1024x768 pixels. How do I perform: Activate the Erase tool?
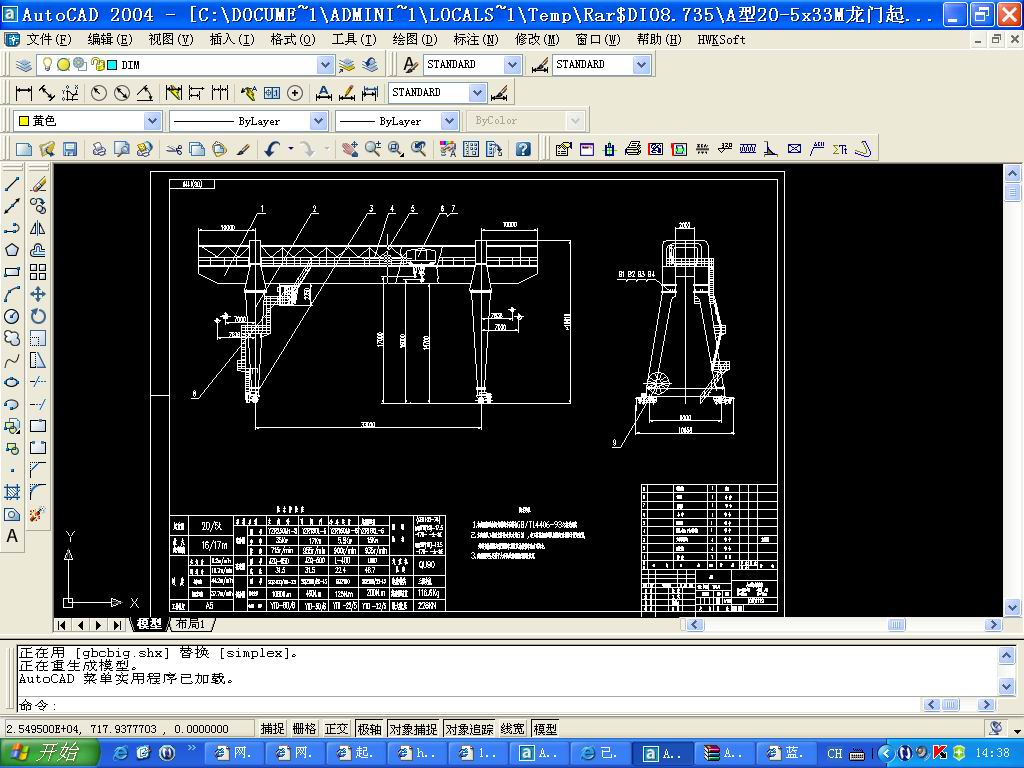click(38, 184)
